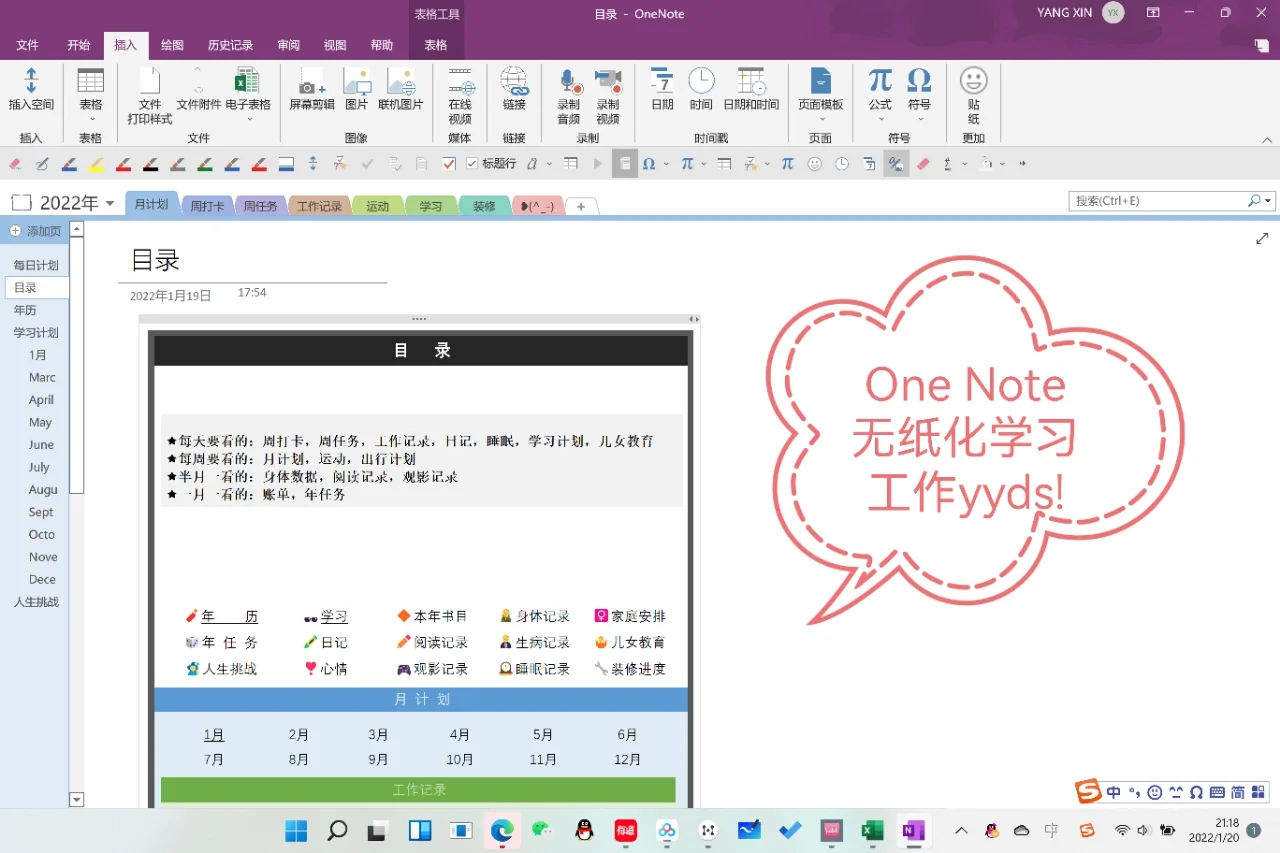Pick the black pen
The height and width of the screenshot is (853, 1280).
151,164
